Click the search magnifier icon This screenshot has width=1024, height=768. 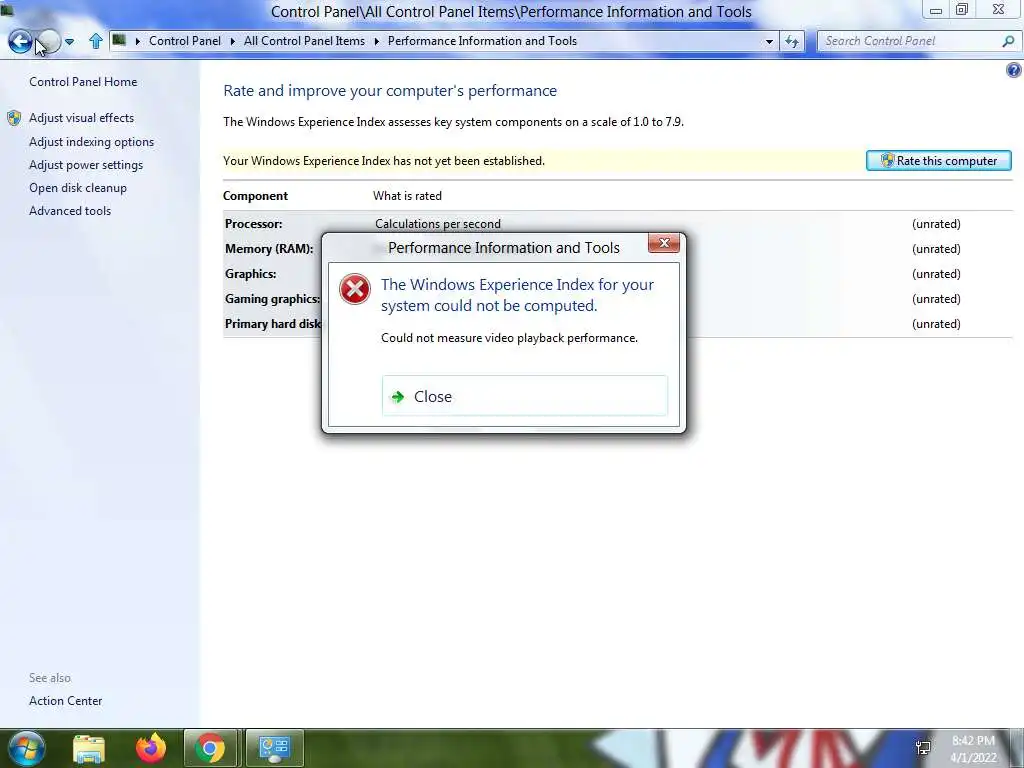(1008, 41)
